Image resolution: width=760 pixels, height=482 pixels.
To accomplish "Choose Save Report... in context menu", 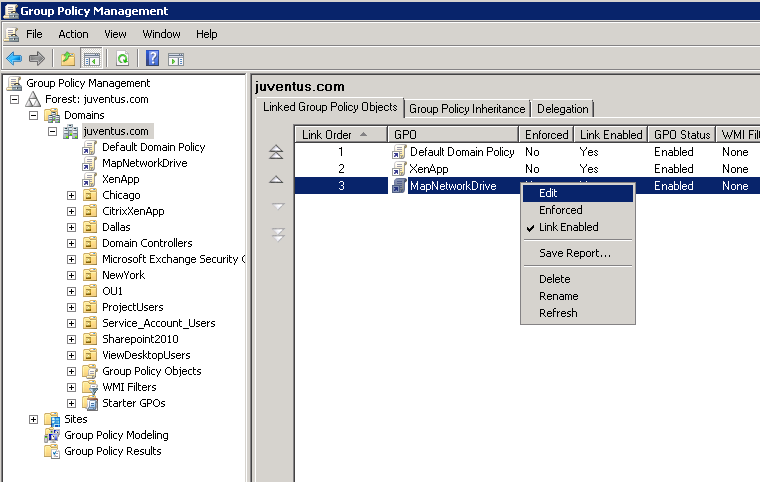I will click(577, 253).
